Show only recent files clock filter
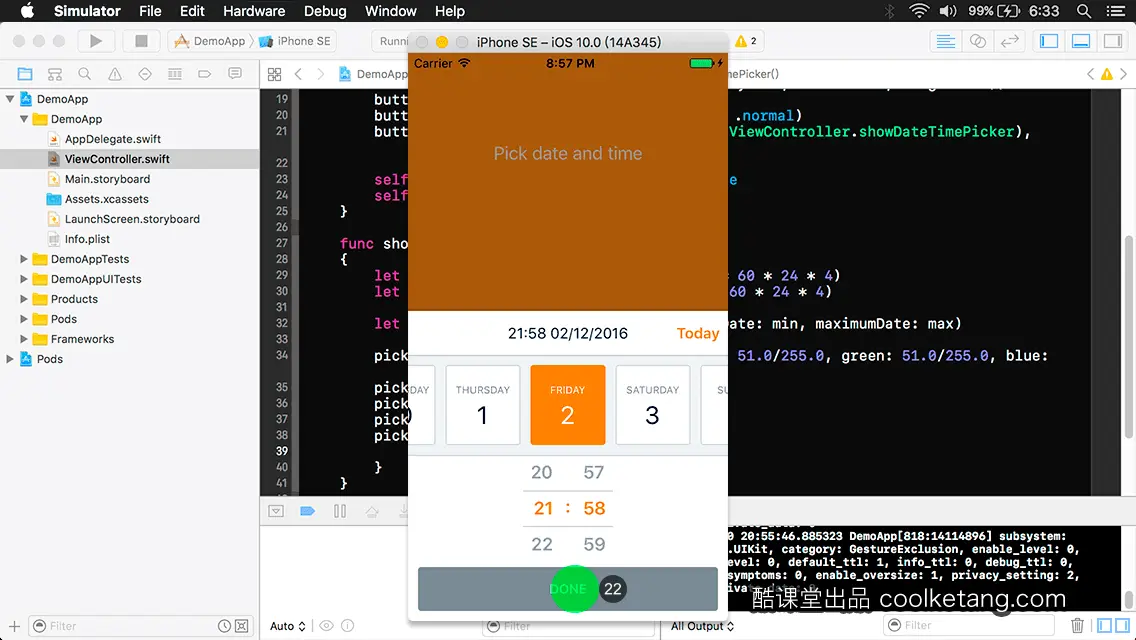The width and height of the screenshot is (1136, 640). (225, 626)
